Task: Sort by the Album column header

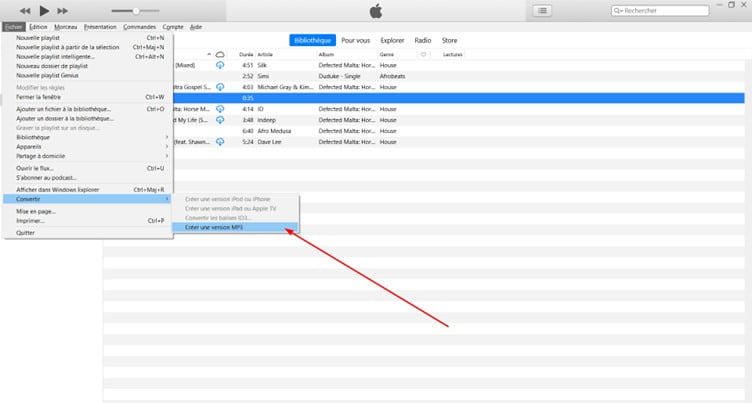Action: [326, 55]
